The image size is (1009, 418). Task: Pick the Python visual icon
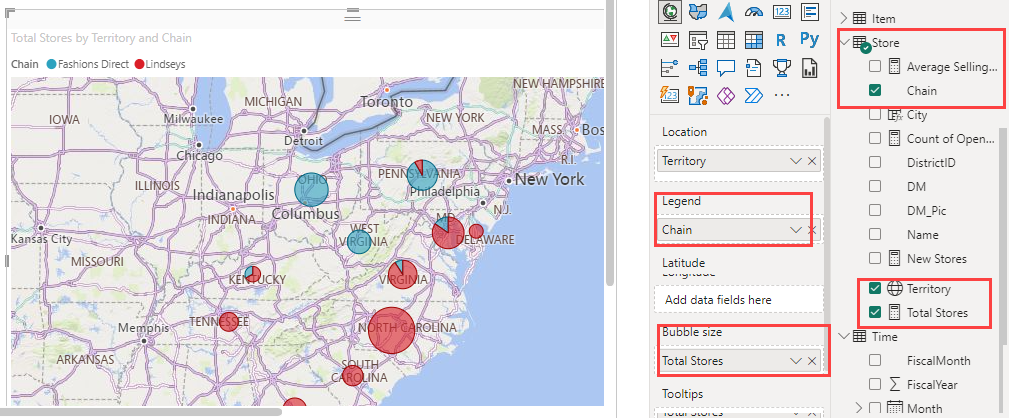point(809,40)
